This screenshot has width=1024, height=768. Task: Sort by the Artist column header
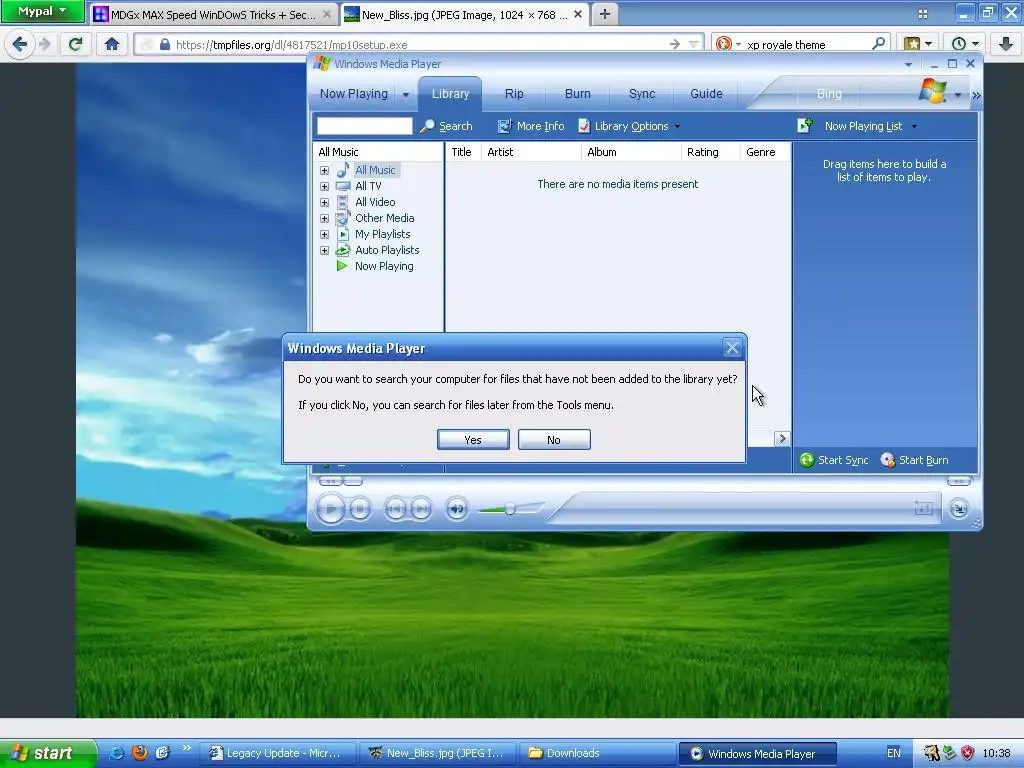(531, 152)
